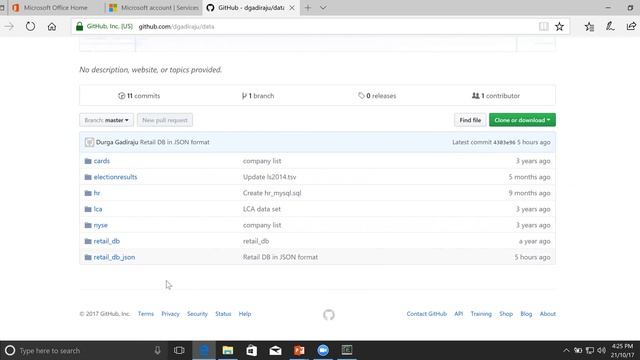
Task: Expand the Clone or download dropdown
Action: (522, 120)
